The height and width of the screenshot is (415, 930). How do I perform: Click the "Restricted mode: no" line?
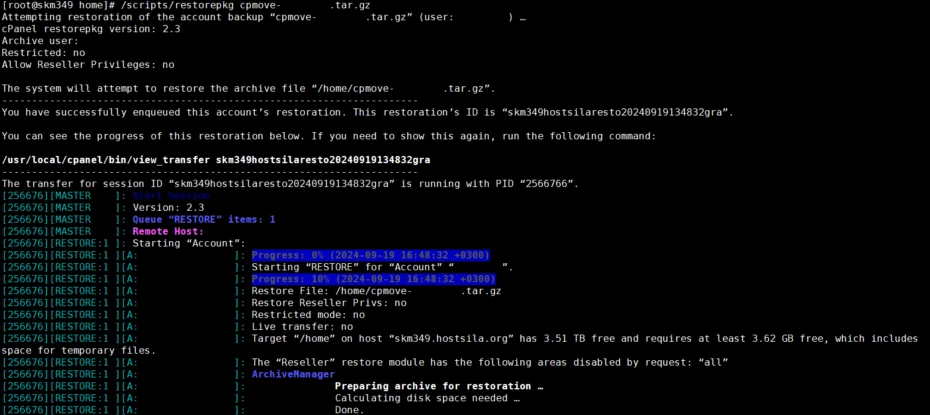tap(308, 315)
